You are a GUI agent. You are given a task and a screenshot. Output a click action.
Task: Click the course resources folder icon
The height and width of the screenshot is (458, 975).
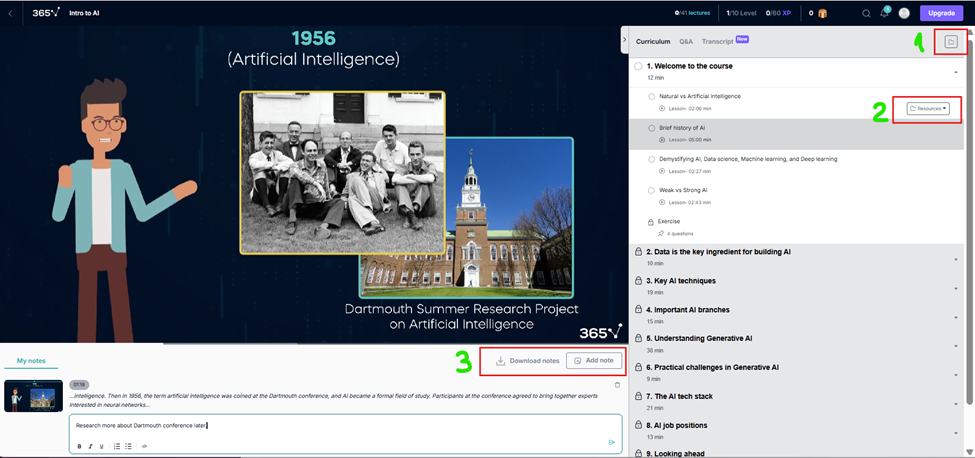point(951,42)
